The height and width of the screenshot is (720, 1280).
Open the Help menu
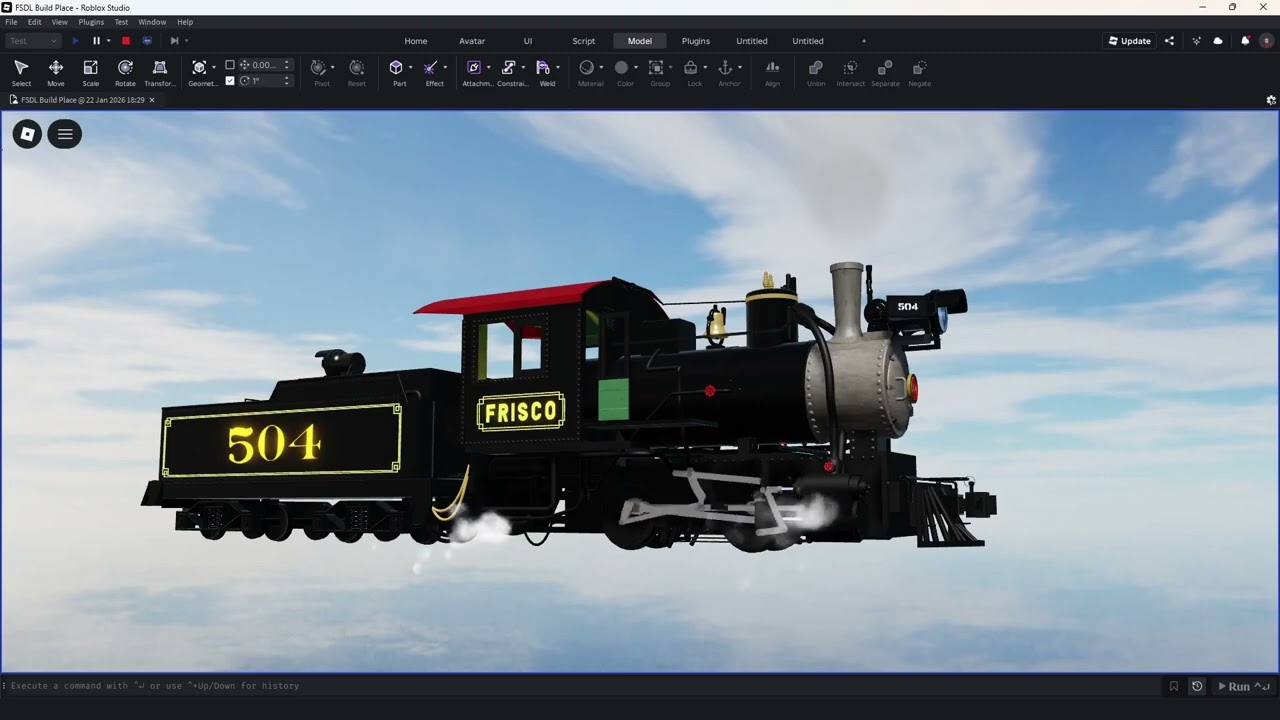click(x=185, y=22)
